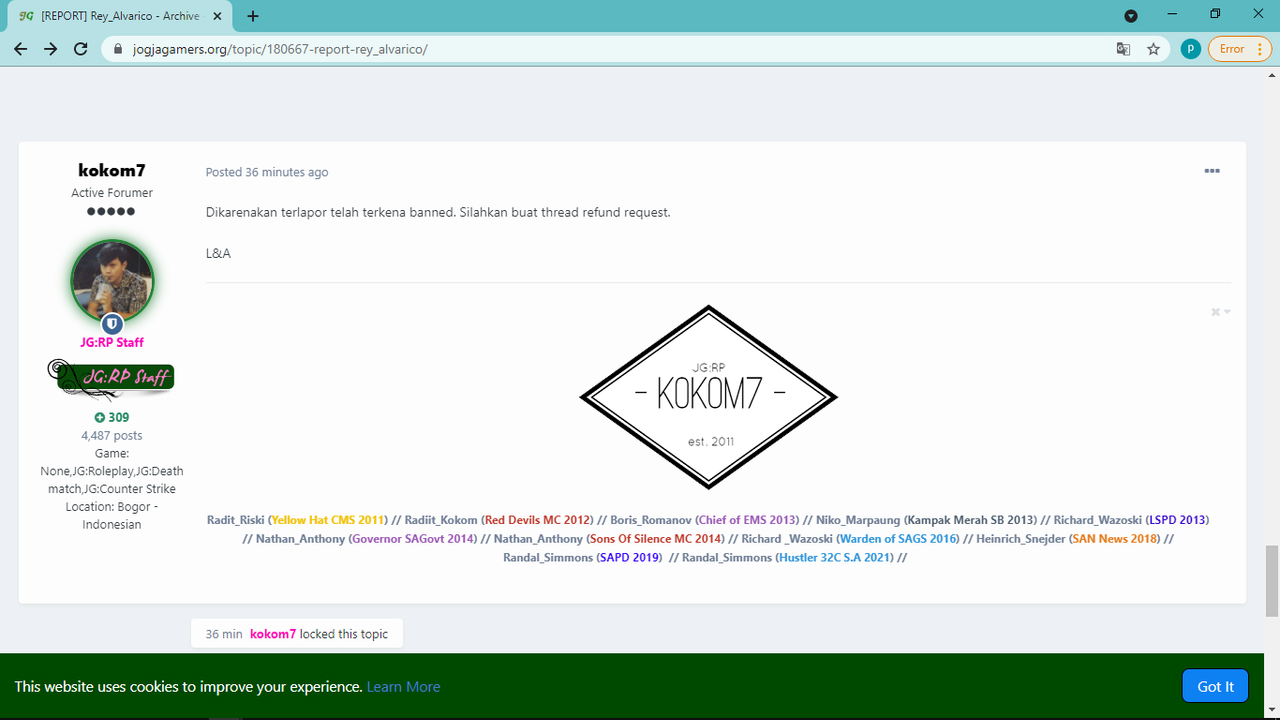
Task: Click the Error update button
Action: click(1231, 49)
